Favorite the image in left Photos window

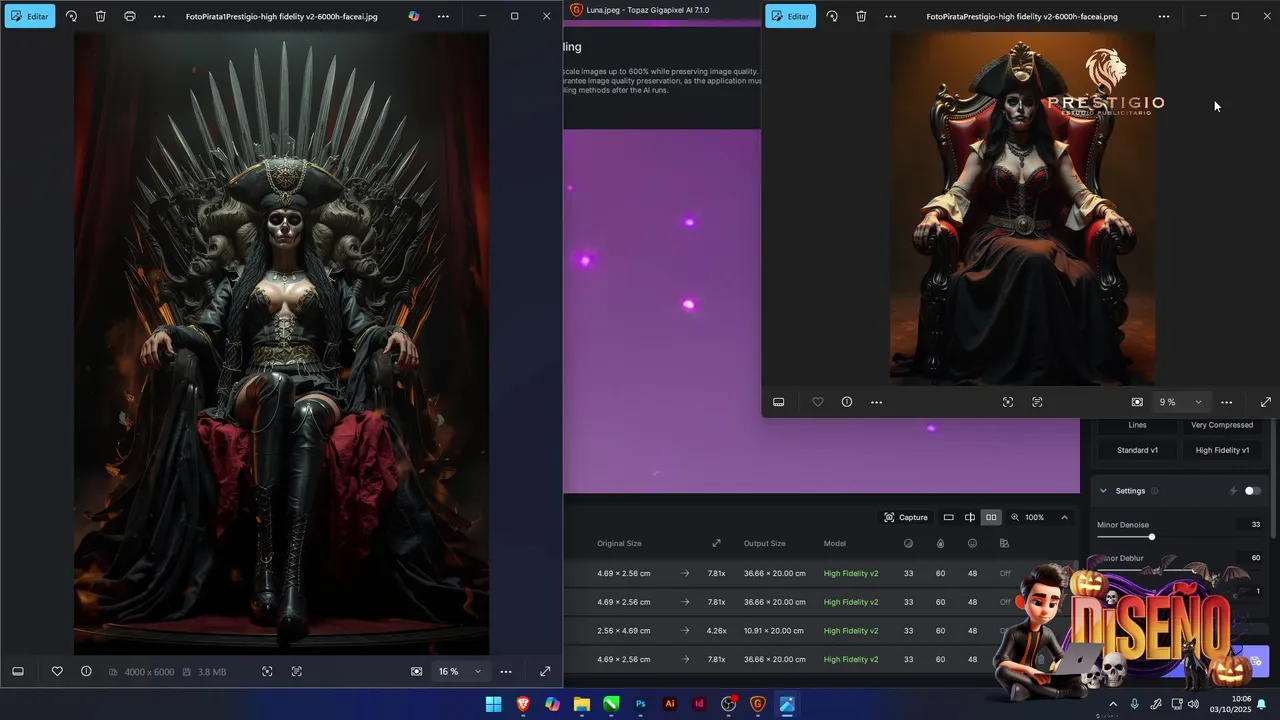57,672
